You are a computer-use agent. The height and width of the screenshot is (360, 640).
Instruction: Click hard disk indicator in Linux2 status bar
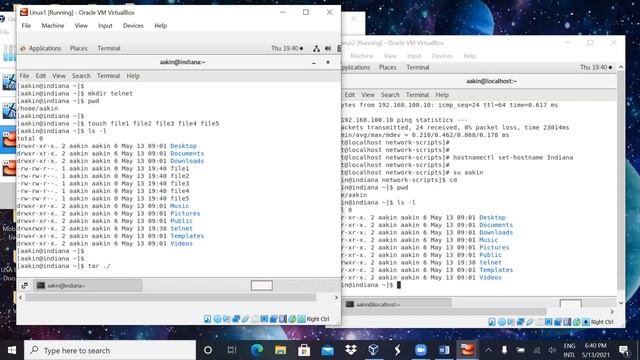pos(492,322)
